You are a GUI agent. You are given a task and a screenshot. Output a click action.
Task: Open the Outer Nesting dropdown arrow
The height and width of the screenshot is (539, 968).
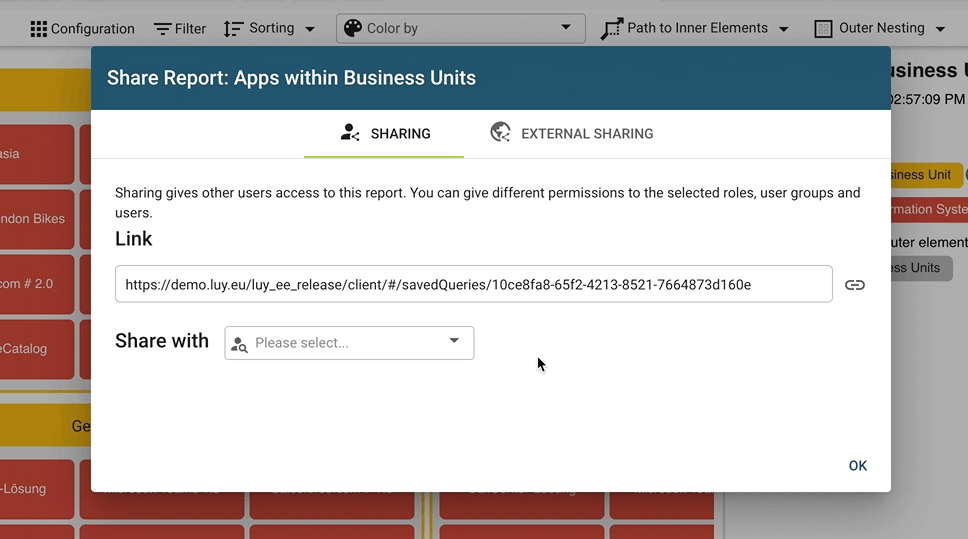940,29
